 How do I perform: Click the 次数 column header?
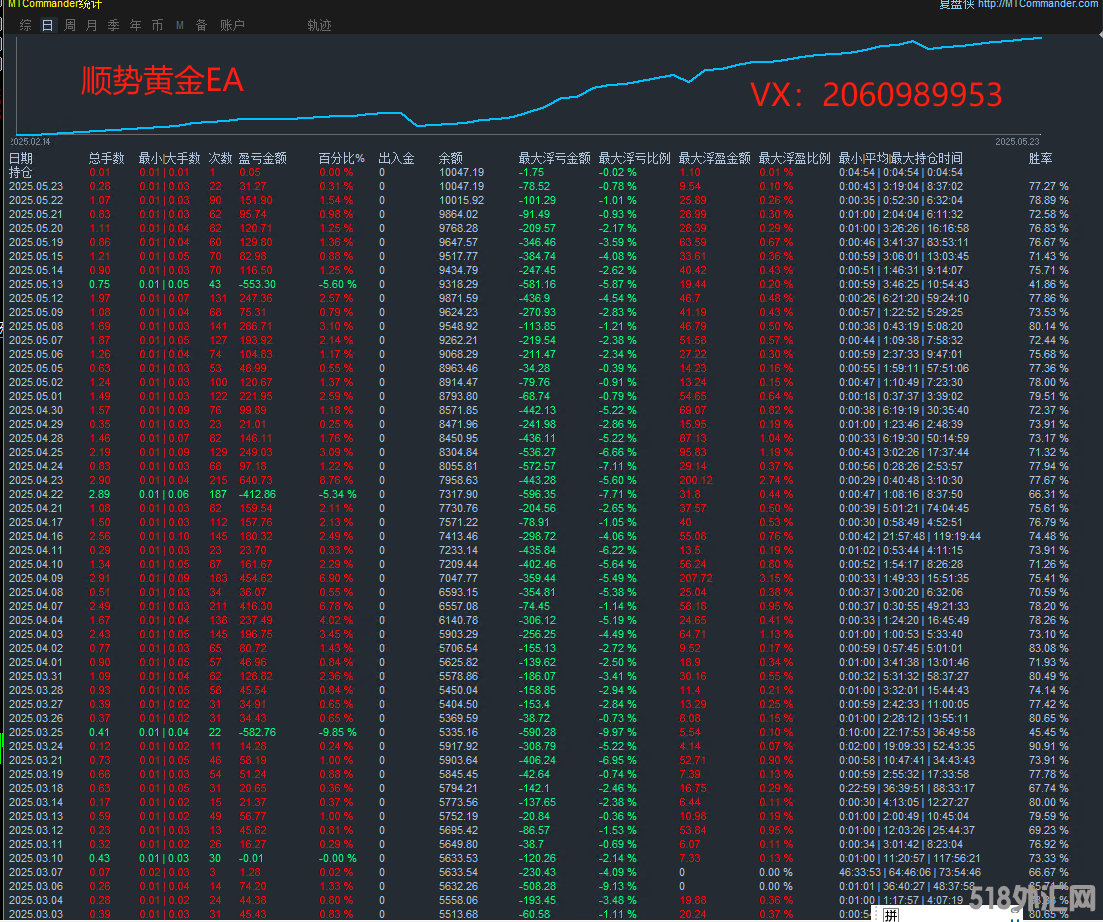coord(220,158)
